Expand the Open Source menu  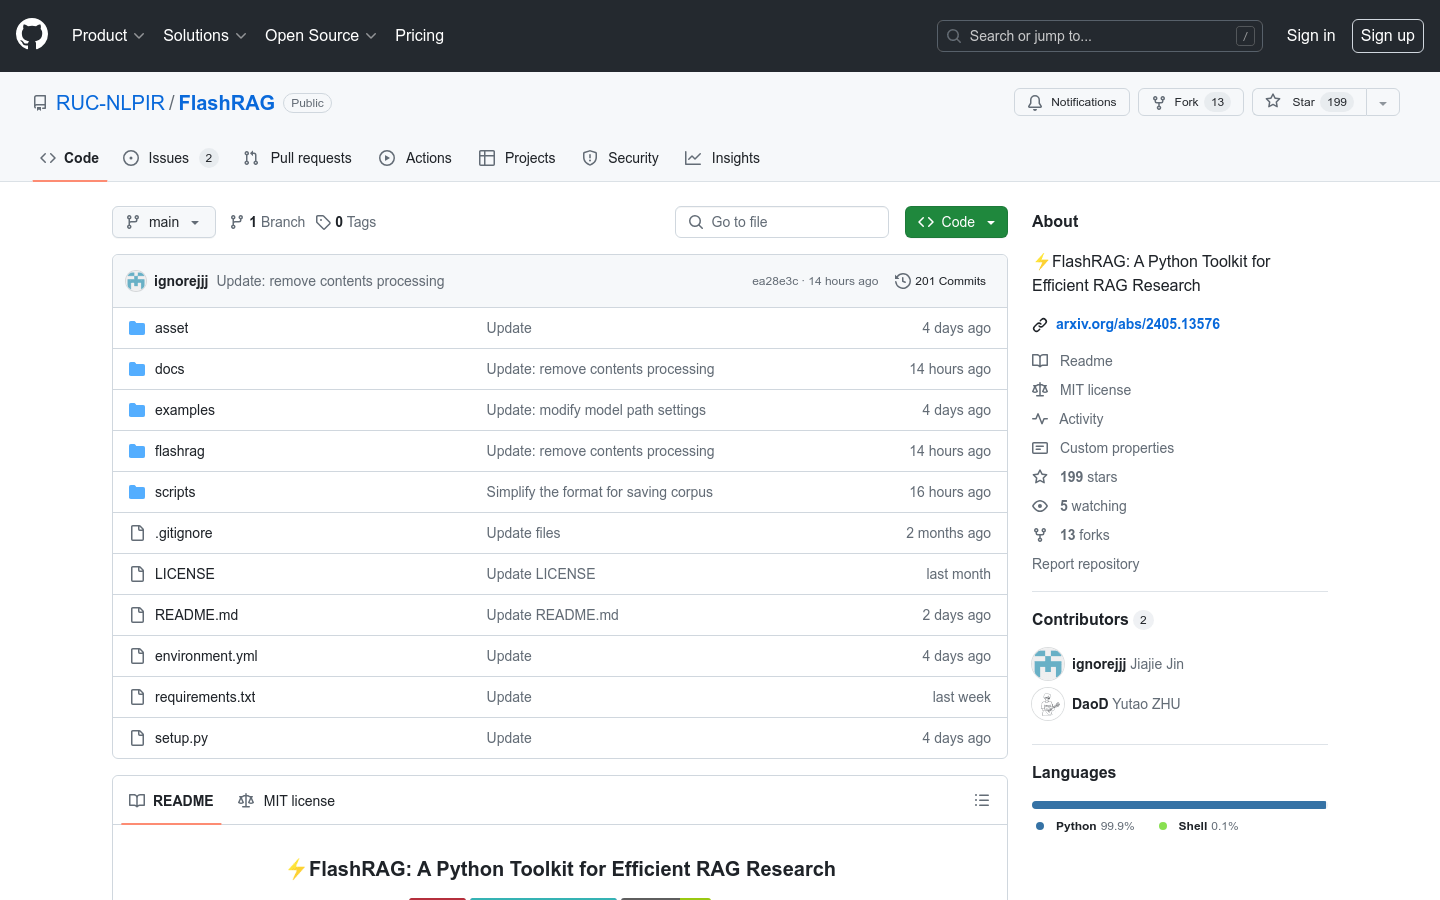tap(321, 35)
